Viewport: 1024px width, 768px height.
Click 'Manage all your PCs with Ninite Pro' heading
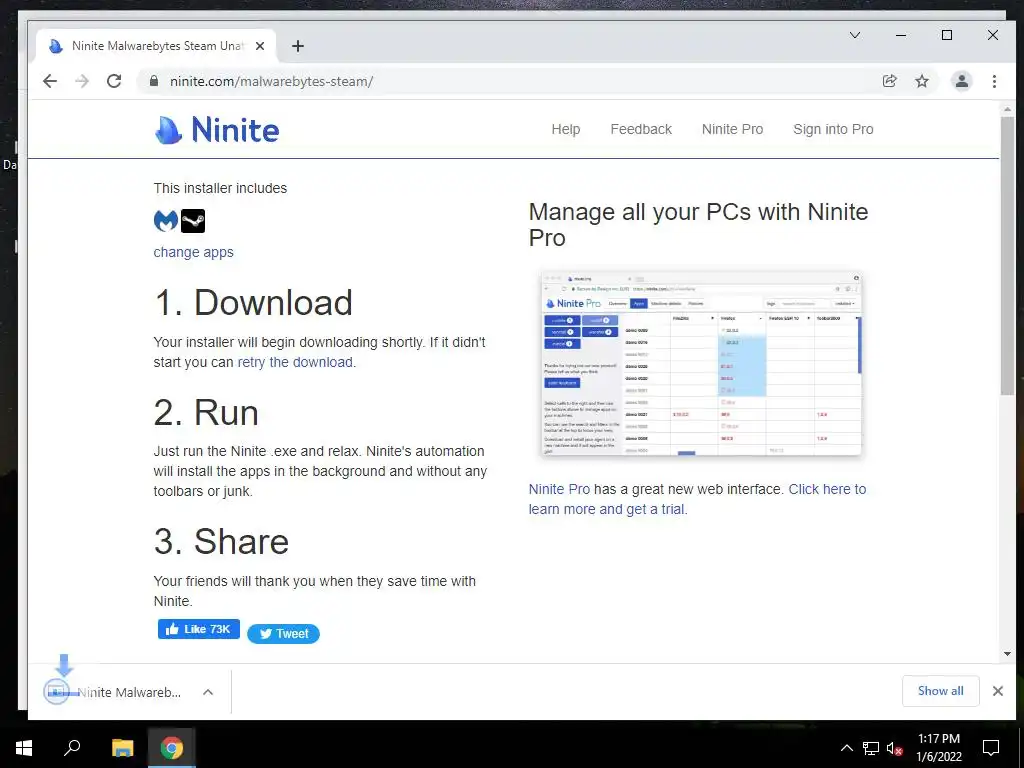(x=698, y=225)
